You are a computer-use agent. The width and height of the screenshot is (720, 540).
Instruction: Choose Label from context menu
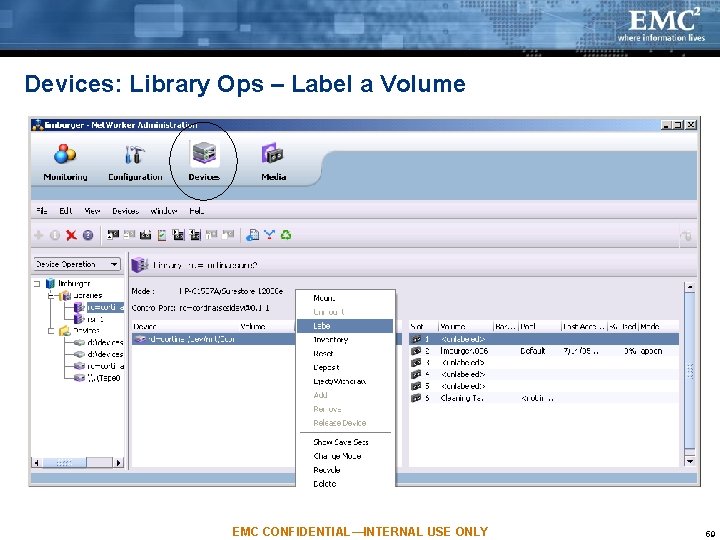point(345,326)
